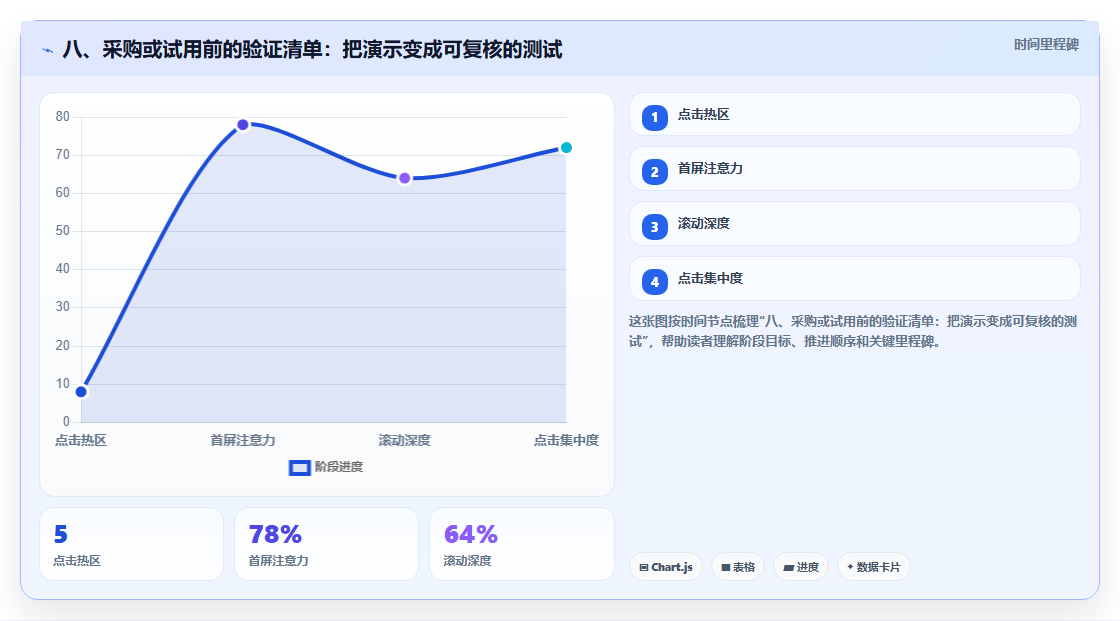This screenshot has width=1120, height=621.
Task: Select the teal 点击集中度 data point
Action: (566, 148)
